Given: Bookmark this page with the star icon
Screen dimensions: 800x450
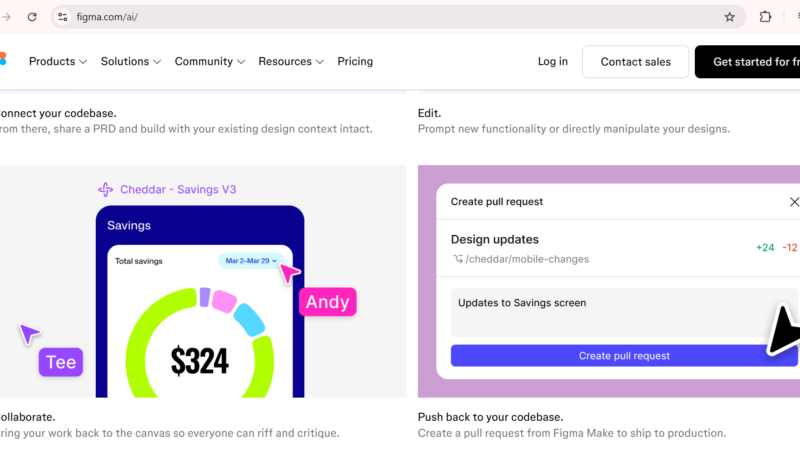Looking at the screenshot, I should pyautogui.click(x=730, y=17).
